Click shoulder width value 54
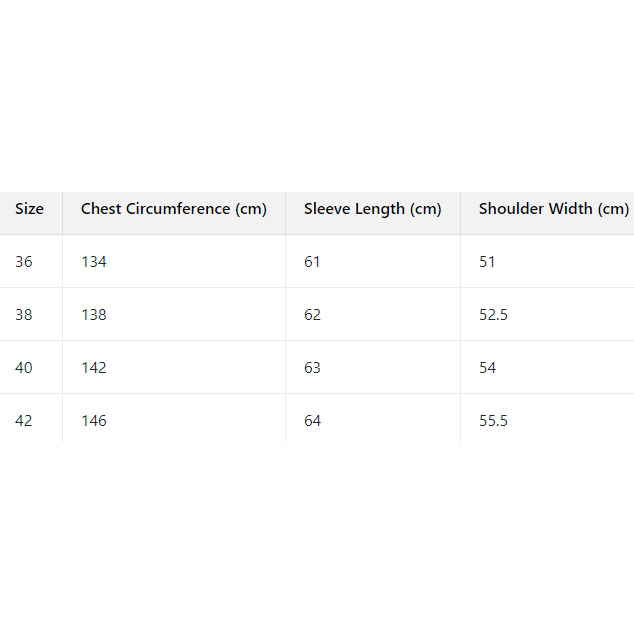 [488, 368]
